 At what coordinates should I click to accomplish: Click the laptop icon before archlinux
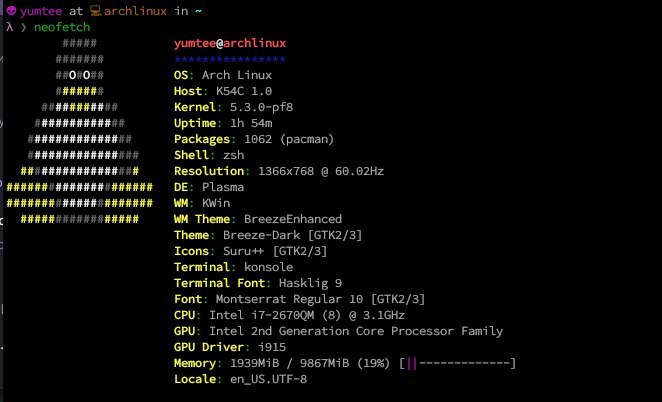point(96,11)
